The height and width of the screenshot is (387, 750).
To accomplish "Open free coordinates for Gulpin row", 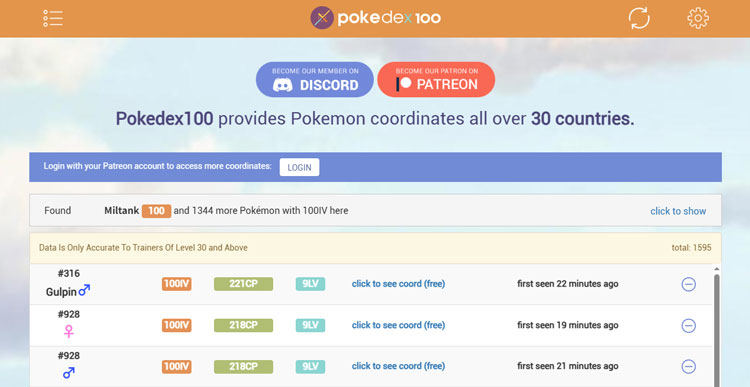I will [398, 284].
